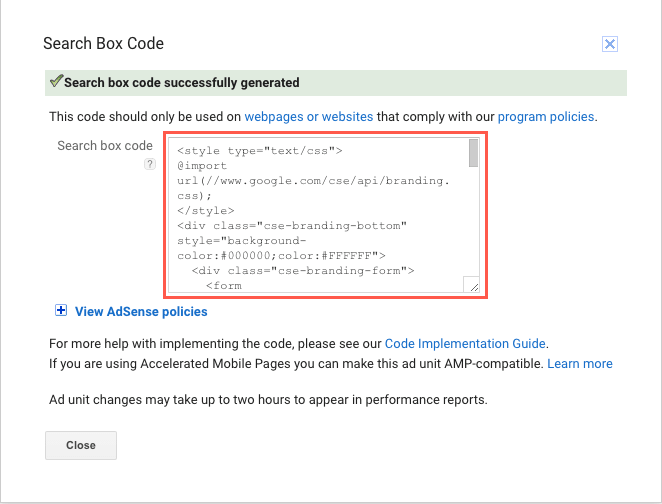
Task: Click the closing </style> tag line
Action: [205, 211]
